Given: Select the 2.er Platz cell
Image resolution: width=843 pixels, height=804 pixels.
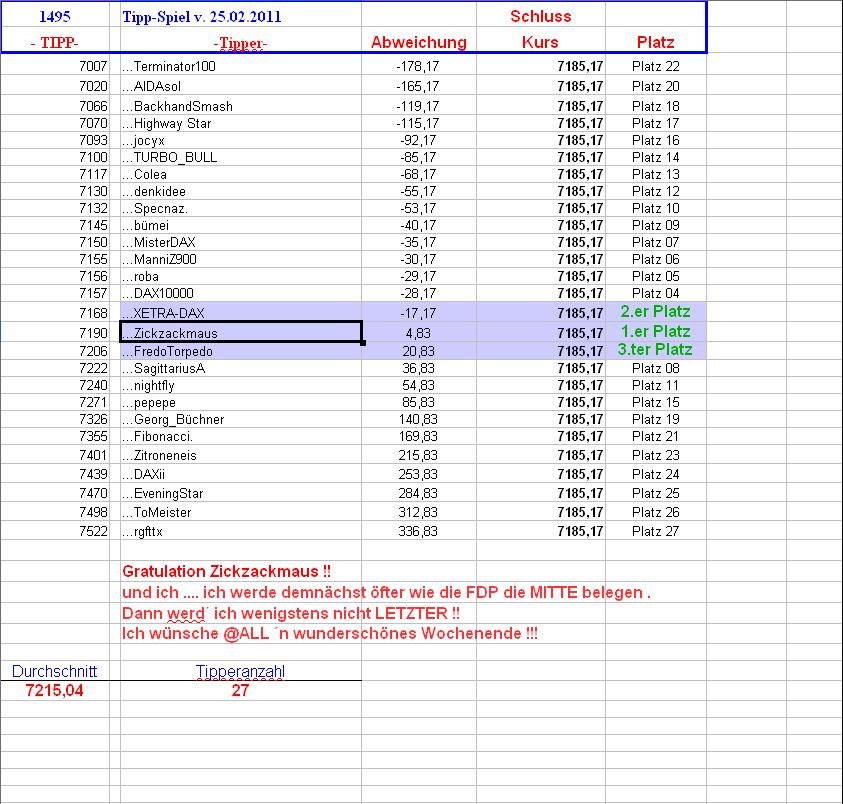Looking at the screenshot, I should [x=655, y=311].
